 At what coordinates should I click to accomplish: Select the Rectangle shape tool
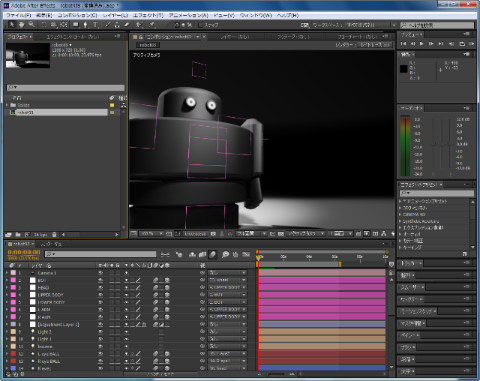76,25
